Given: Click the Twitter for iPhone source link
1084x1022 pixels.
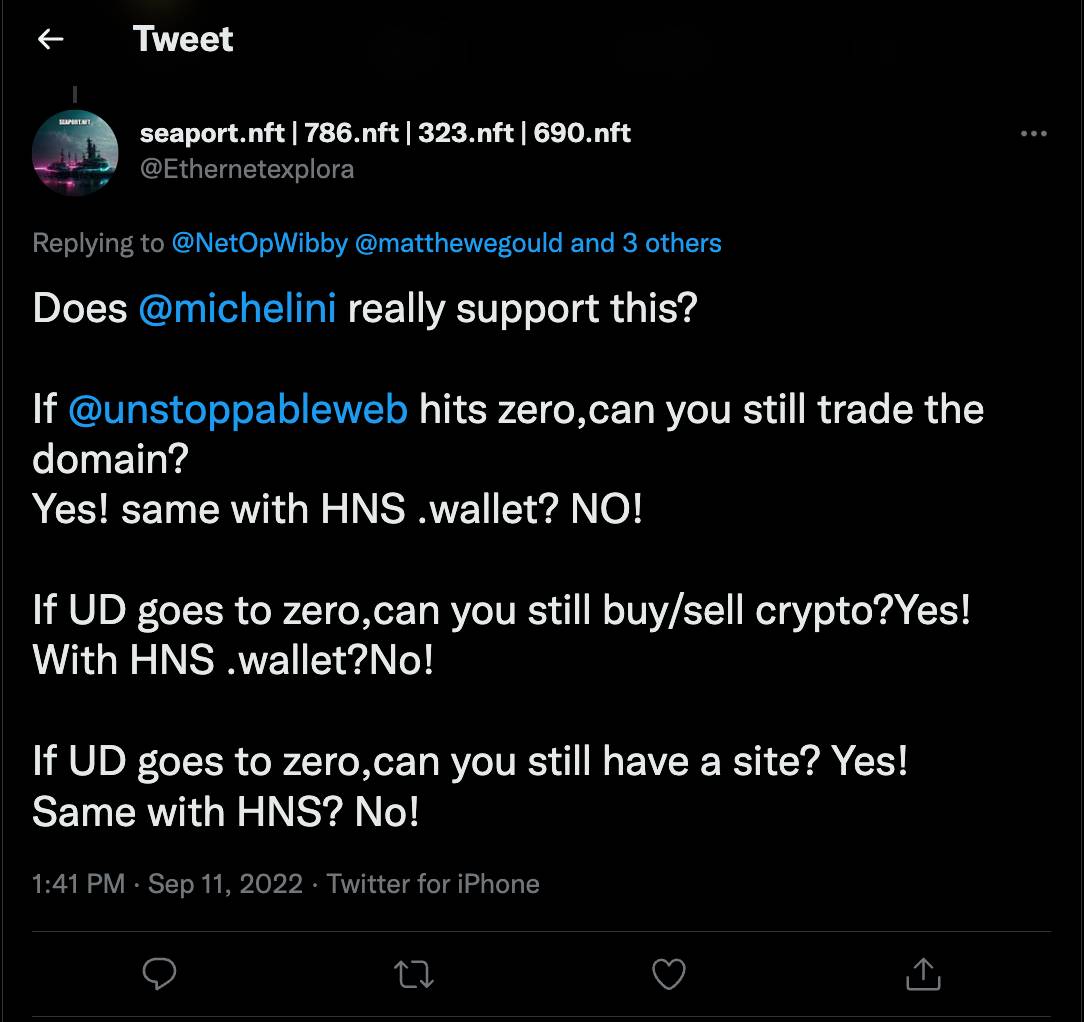Looking at the screenshot, I should pos(433,884).
